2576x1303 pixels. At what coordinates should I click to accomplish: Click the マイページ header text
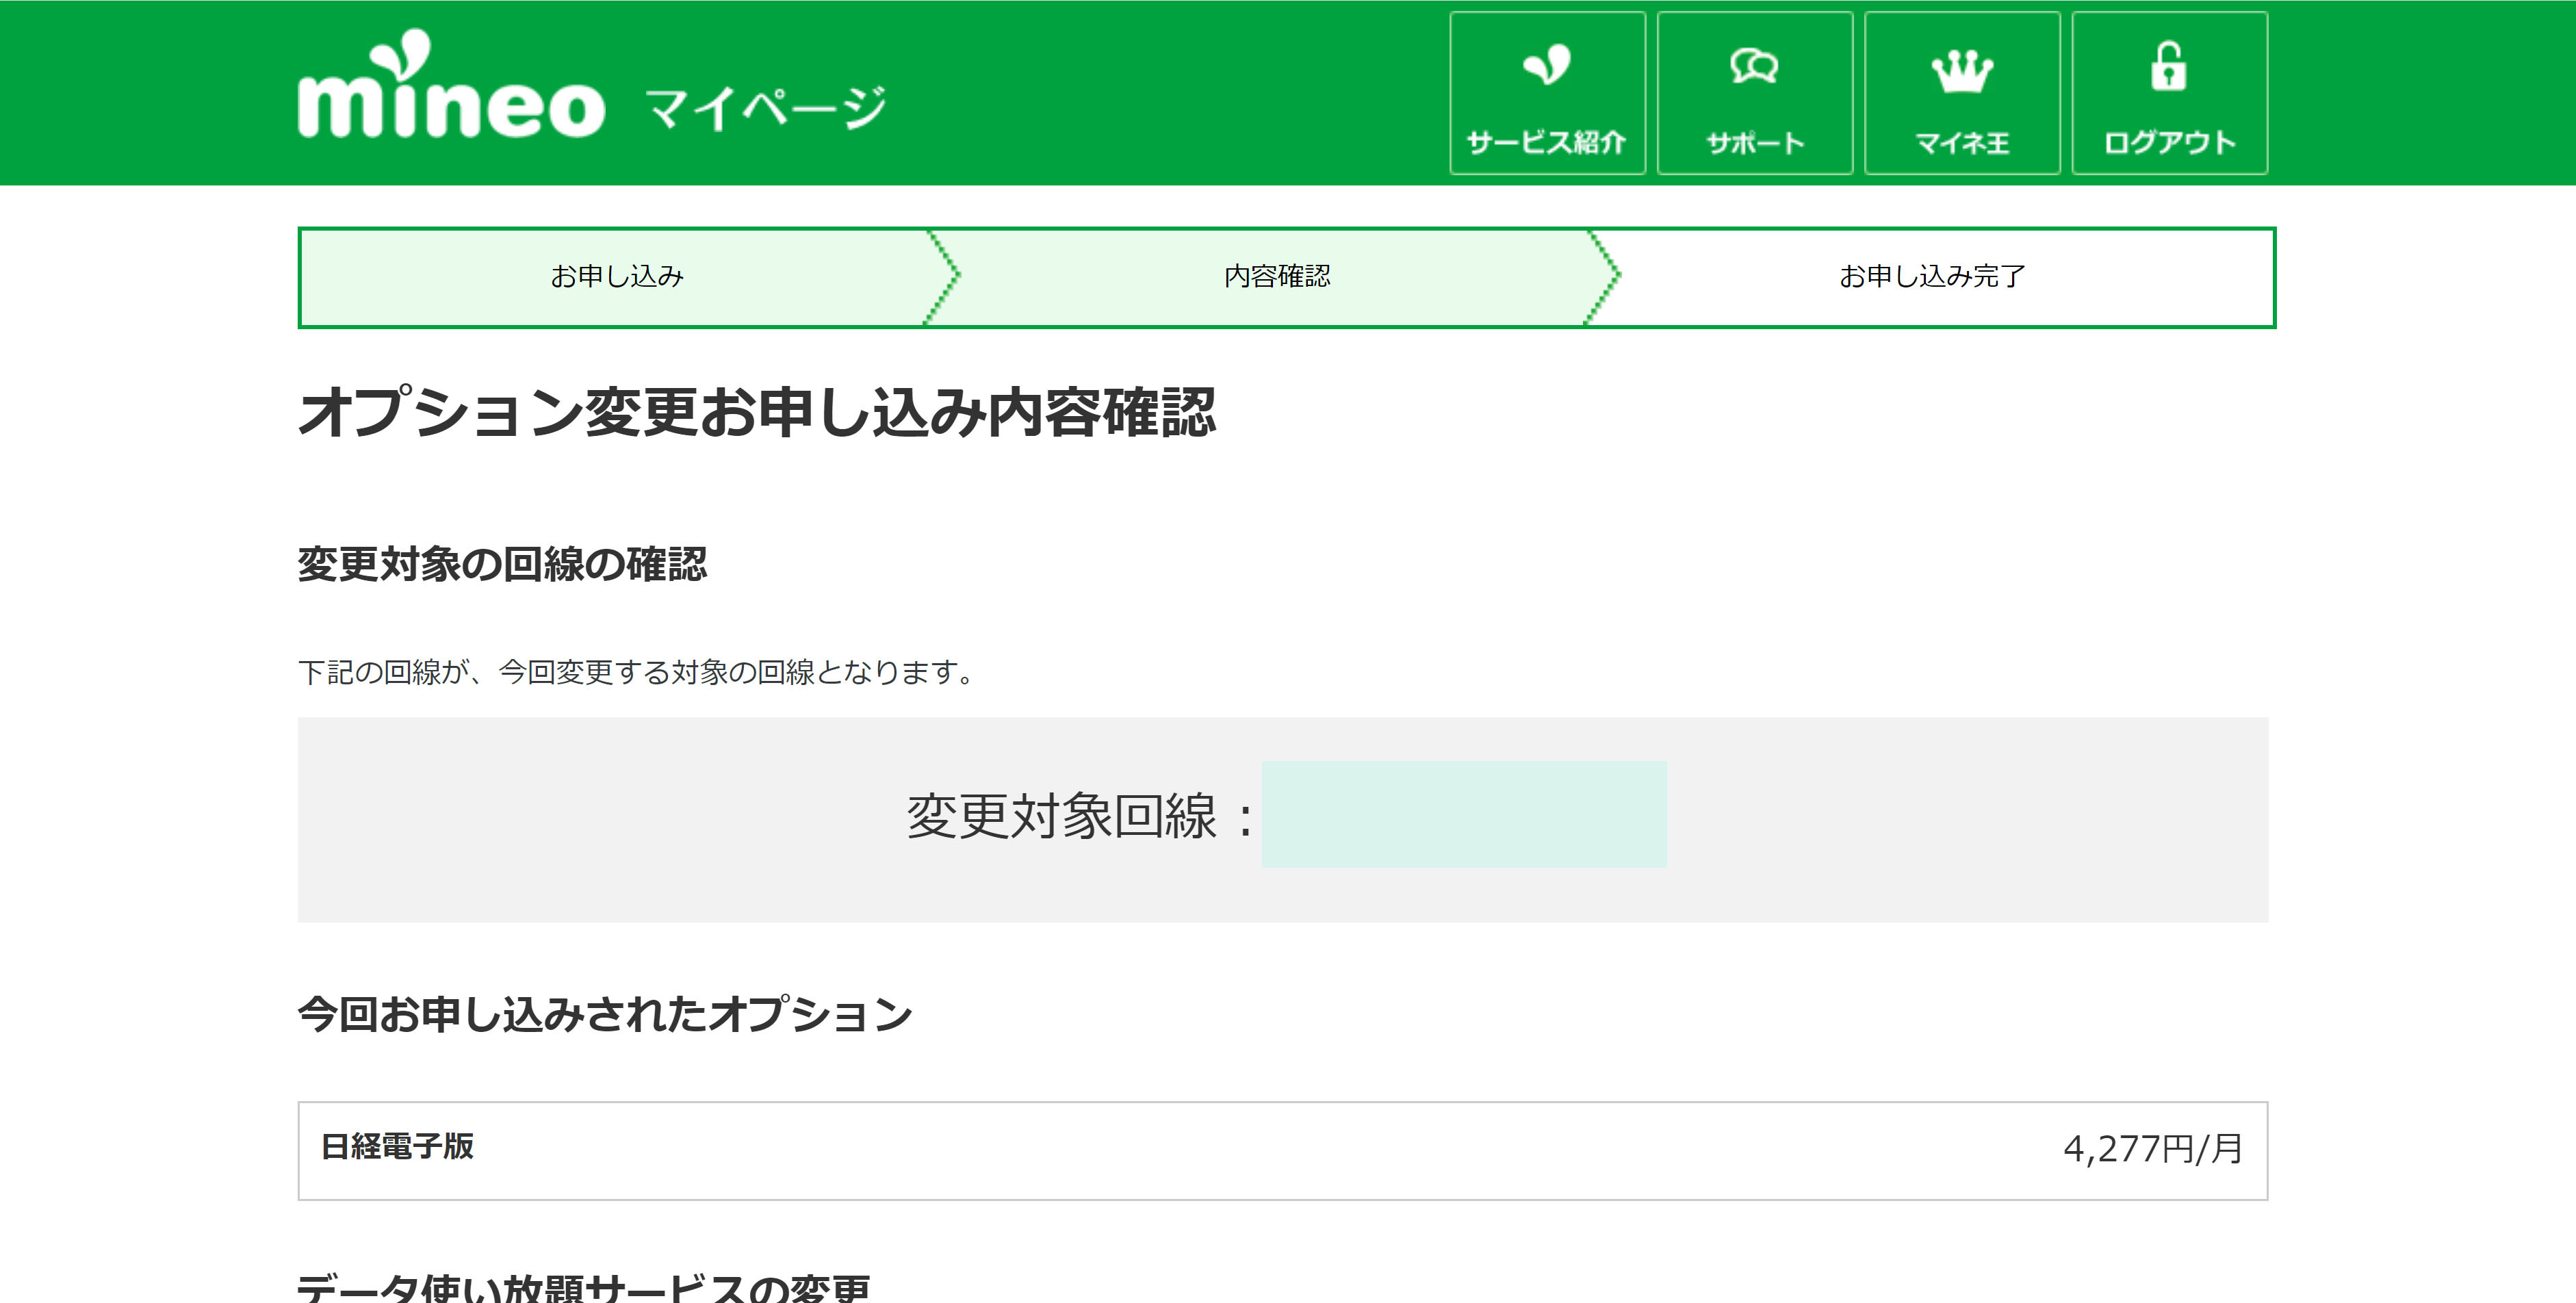[x=765, y=108]
